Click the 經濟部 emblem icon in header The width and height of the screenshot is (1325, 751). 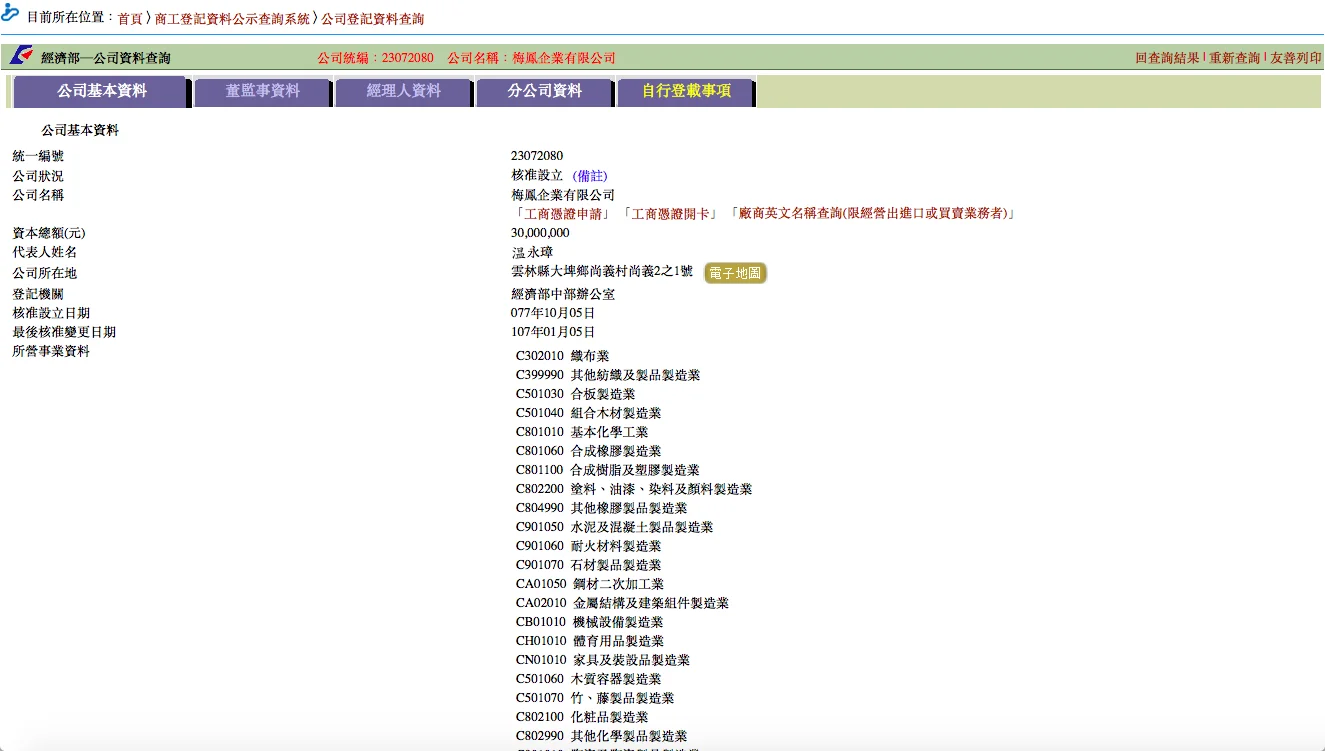pos(21,55)
